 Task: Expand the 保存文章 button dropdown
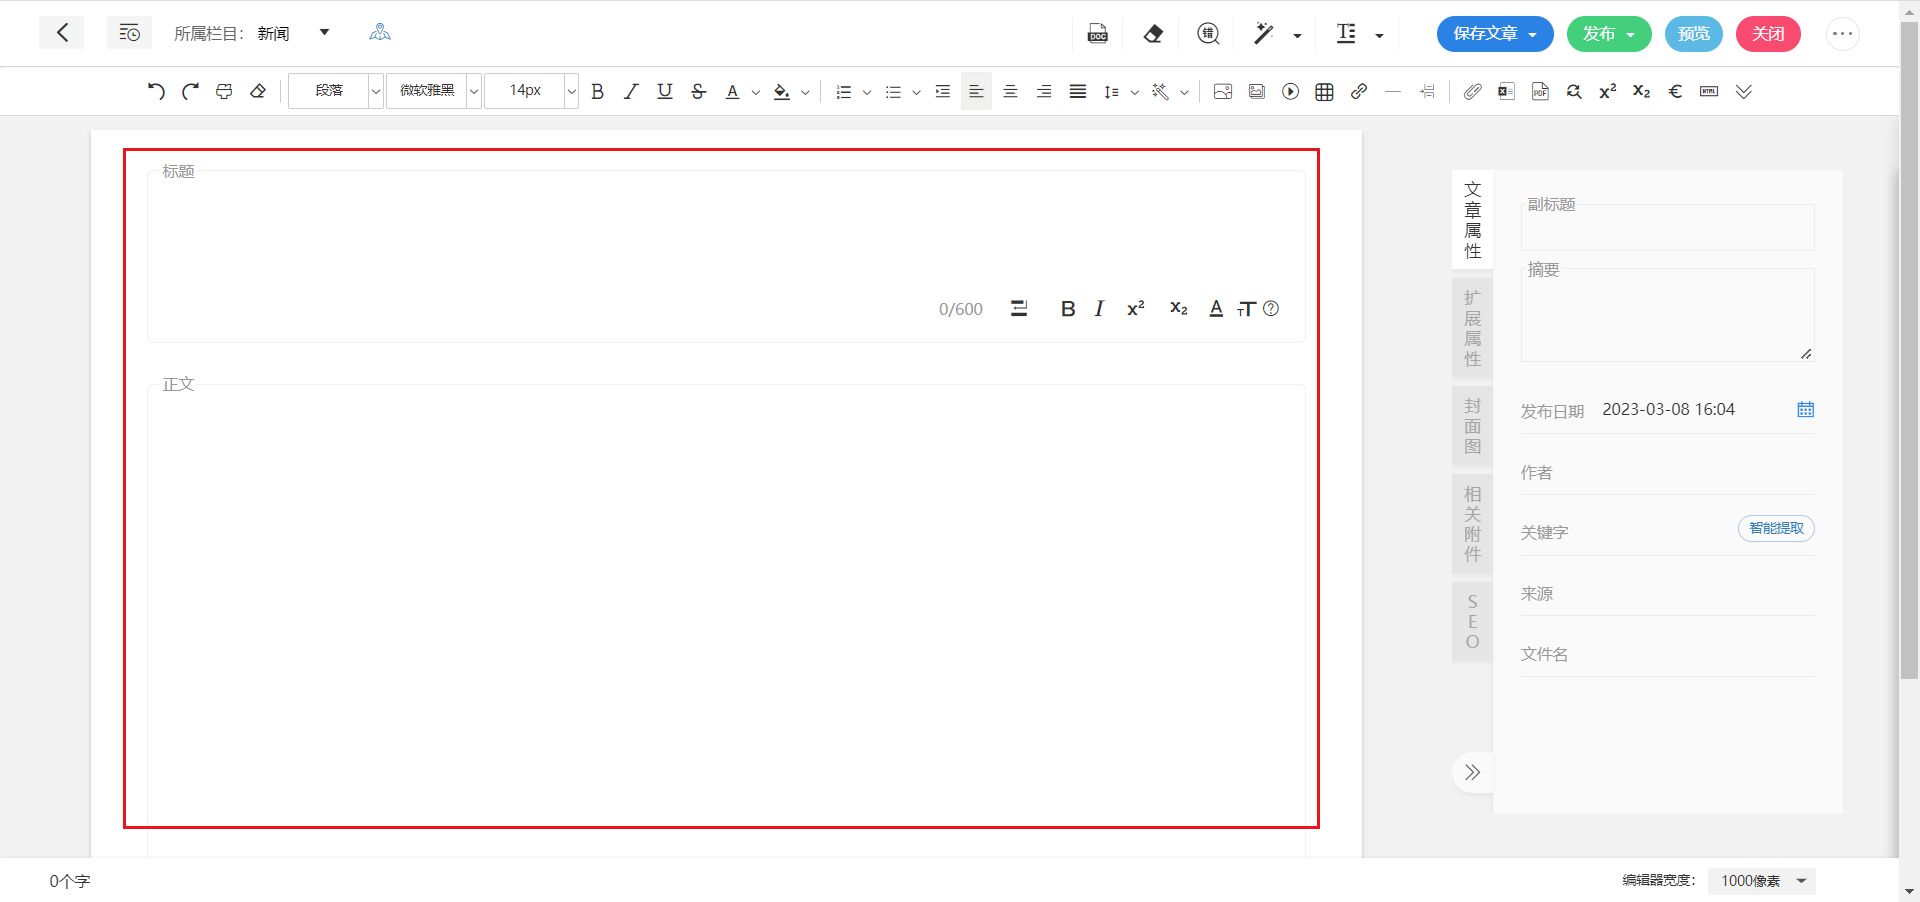point(1532,35)
